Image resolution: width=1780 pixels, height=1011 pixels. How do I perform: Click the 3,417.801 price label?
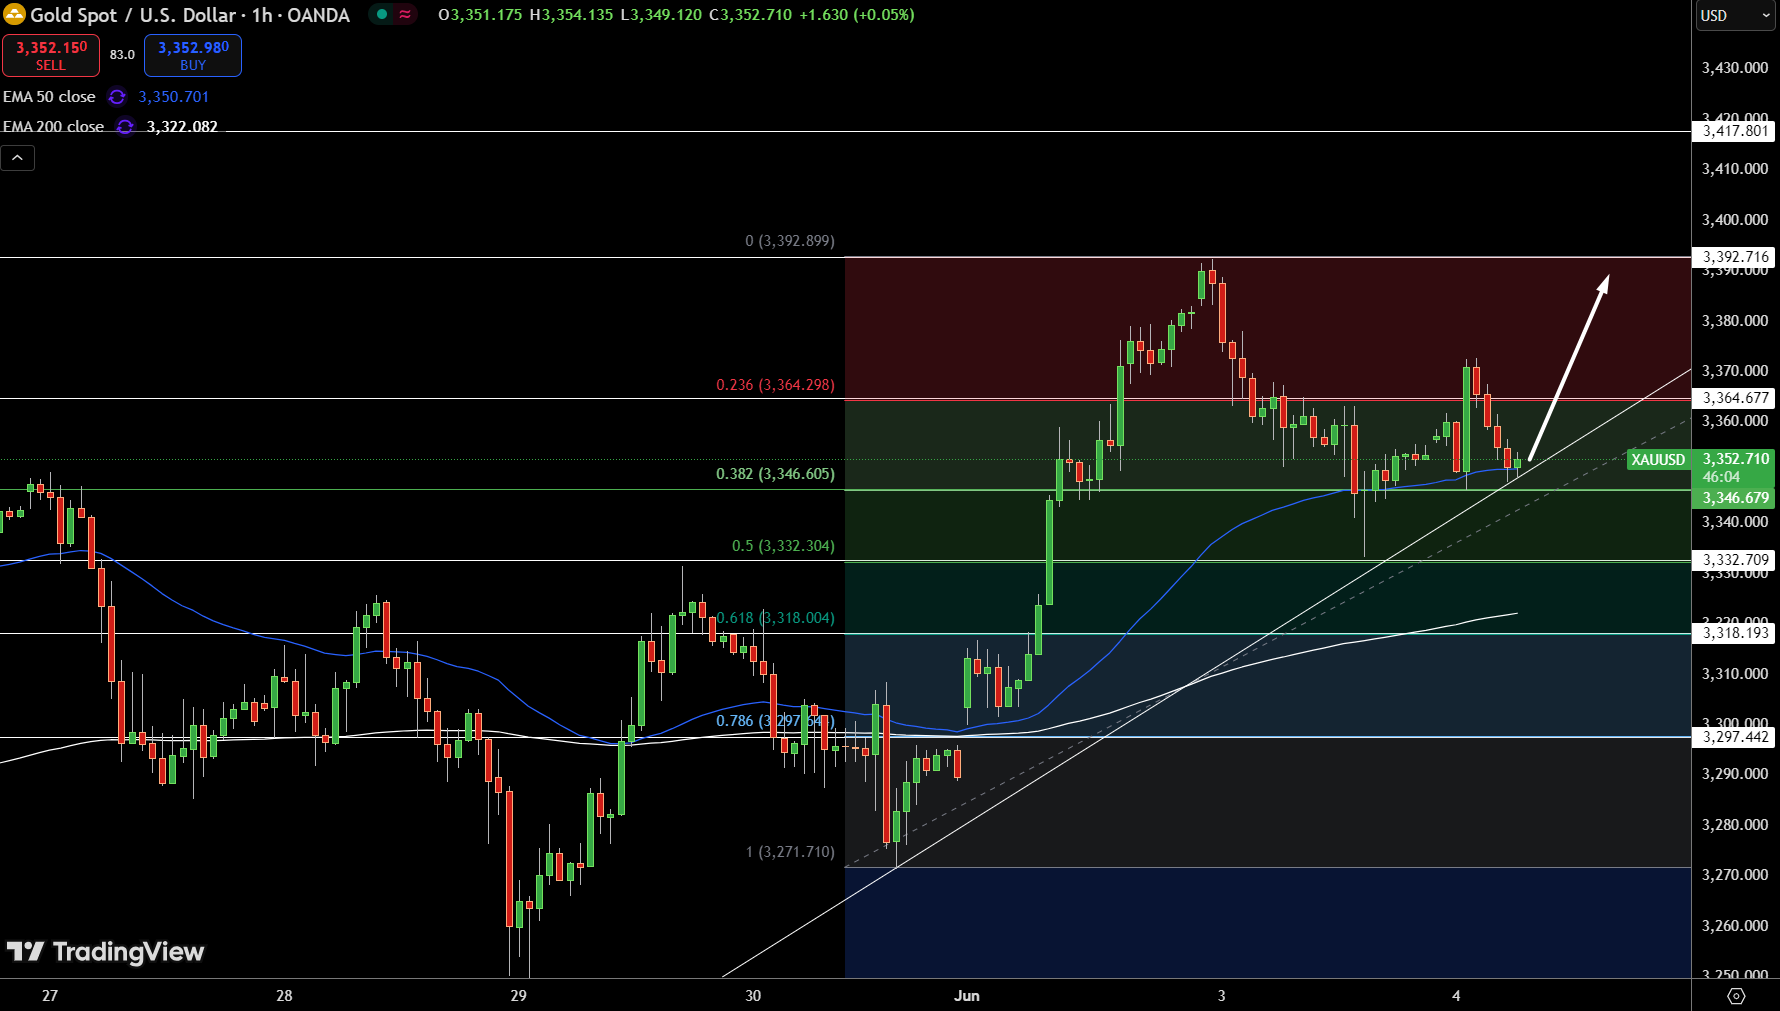coord(1735,131)
